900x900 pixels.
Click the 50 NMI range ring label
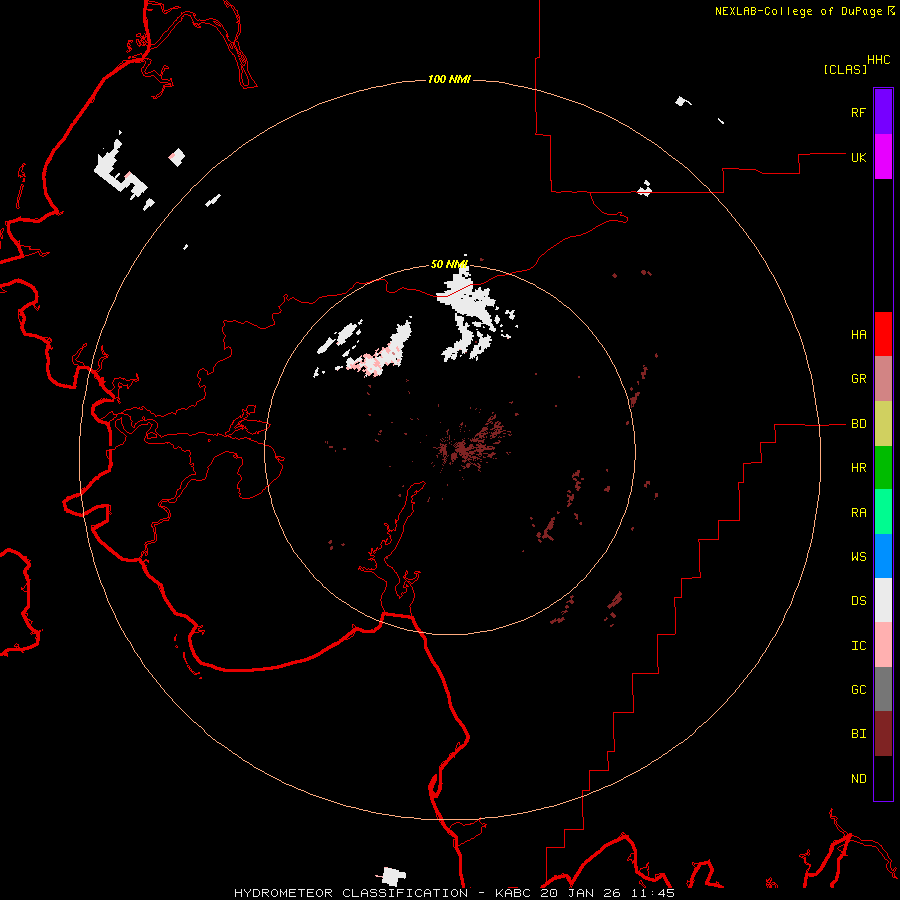(449, 264)
